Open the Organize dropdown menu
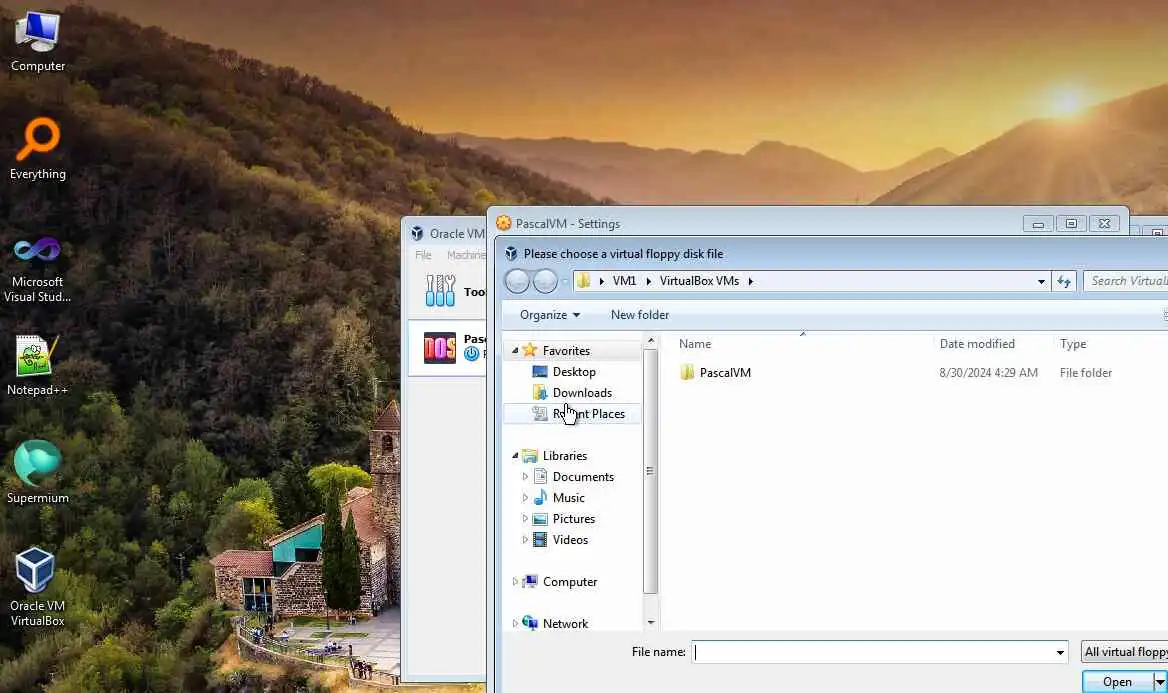1168x693 pixels. (x=550, y=314)
